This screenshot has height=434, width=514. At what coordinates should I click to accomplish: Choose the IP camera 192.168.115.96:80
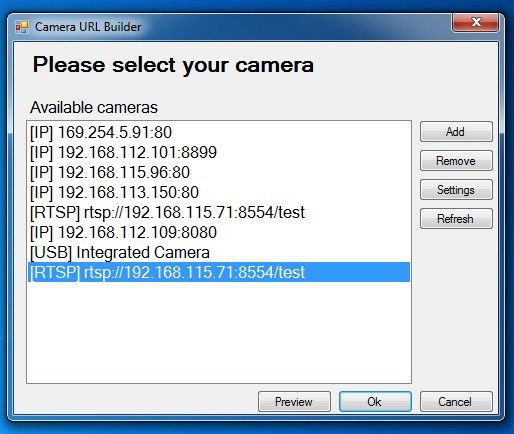coord(219,172)
